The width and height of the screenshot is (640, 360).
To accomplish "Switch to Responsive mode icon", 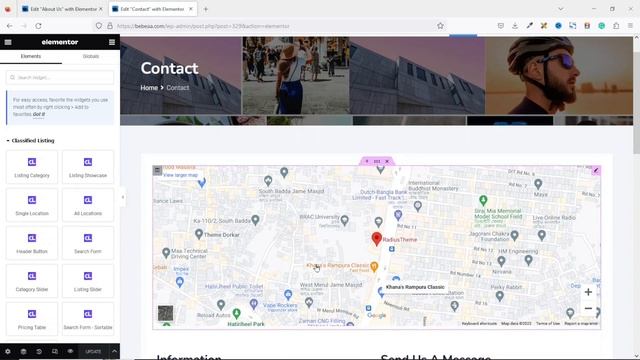I will coord(55,351).
